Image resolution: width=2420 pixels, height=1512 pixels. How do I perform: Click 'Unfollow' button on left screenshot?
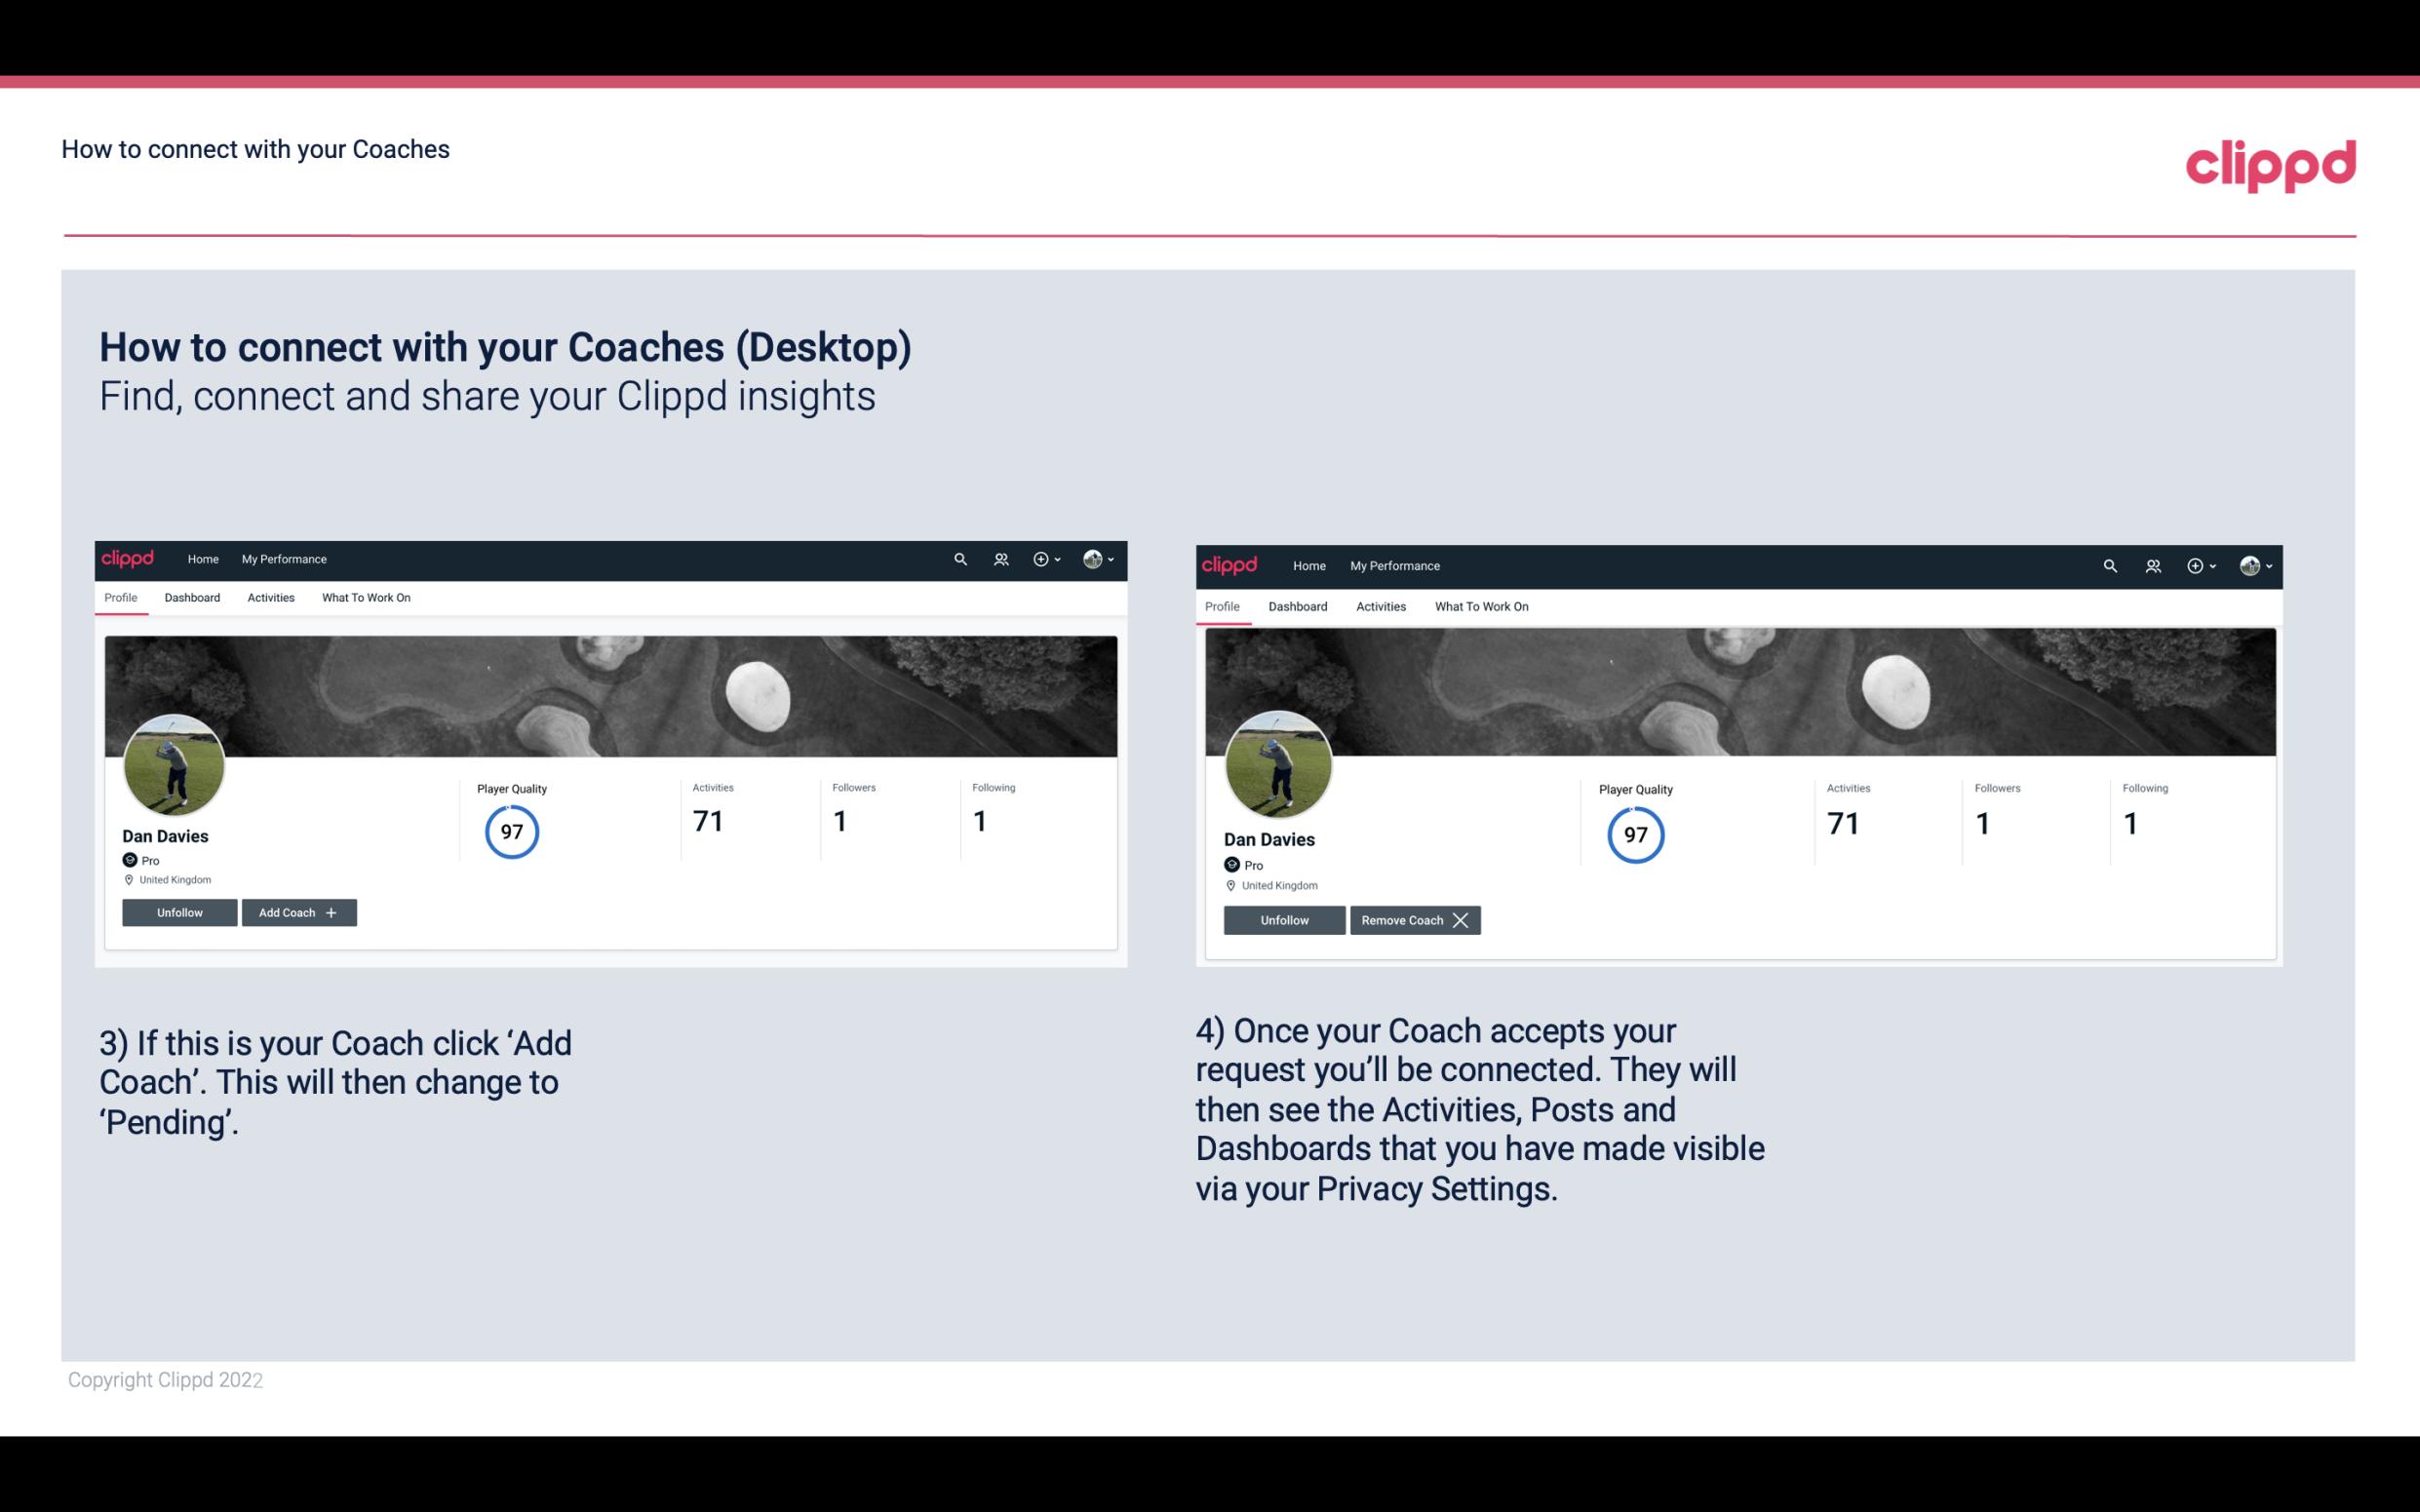(179, 911)
